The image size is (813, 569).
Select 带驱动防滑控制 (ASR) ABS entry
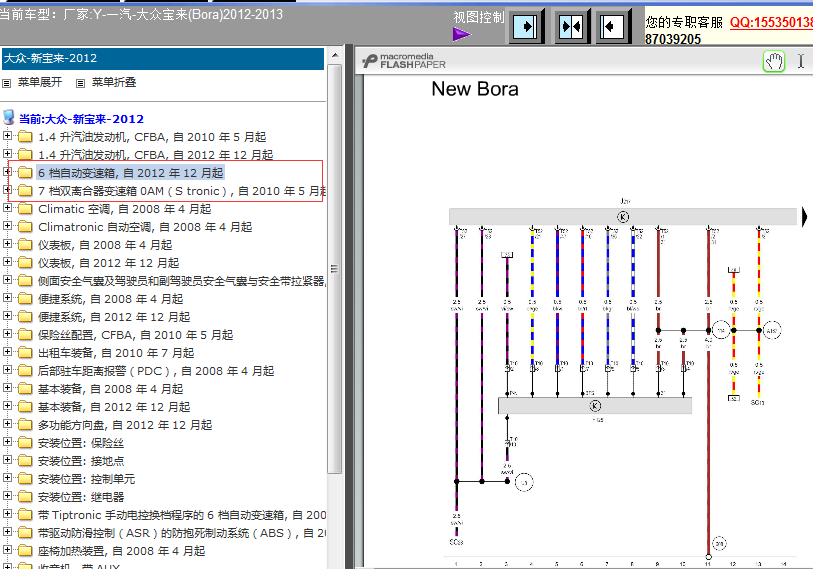coord(181,533)
